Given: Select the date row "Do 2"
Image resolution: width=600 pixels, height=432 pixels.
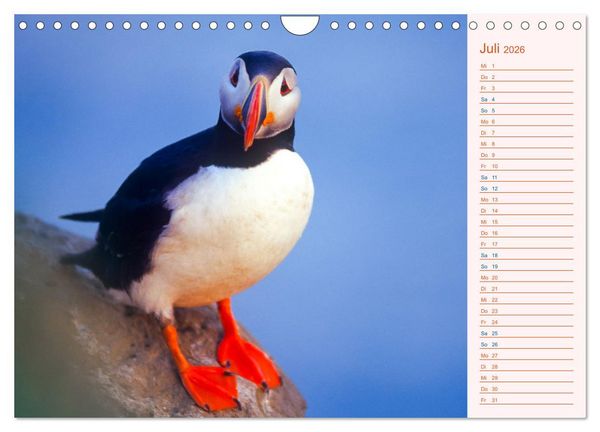Looking at the screenshot, I should pos(527,77).
